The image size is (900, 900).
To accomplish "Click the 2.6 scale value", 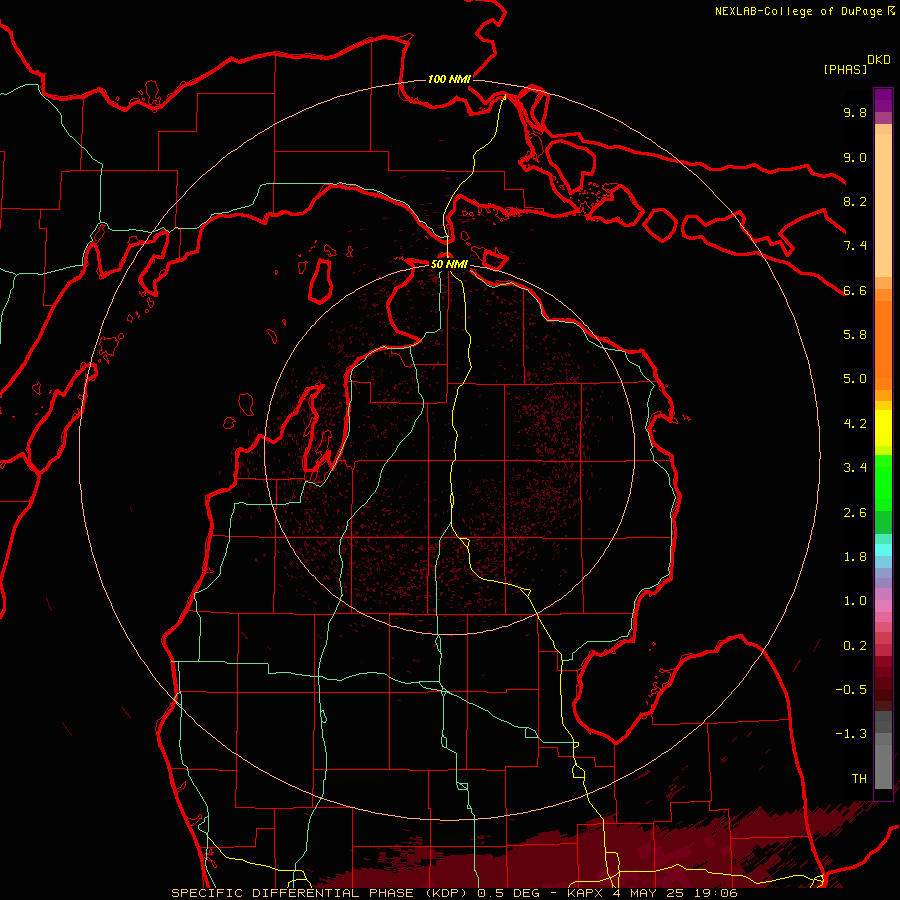I will pos(855,513).
